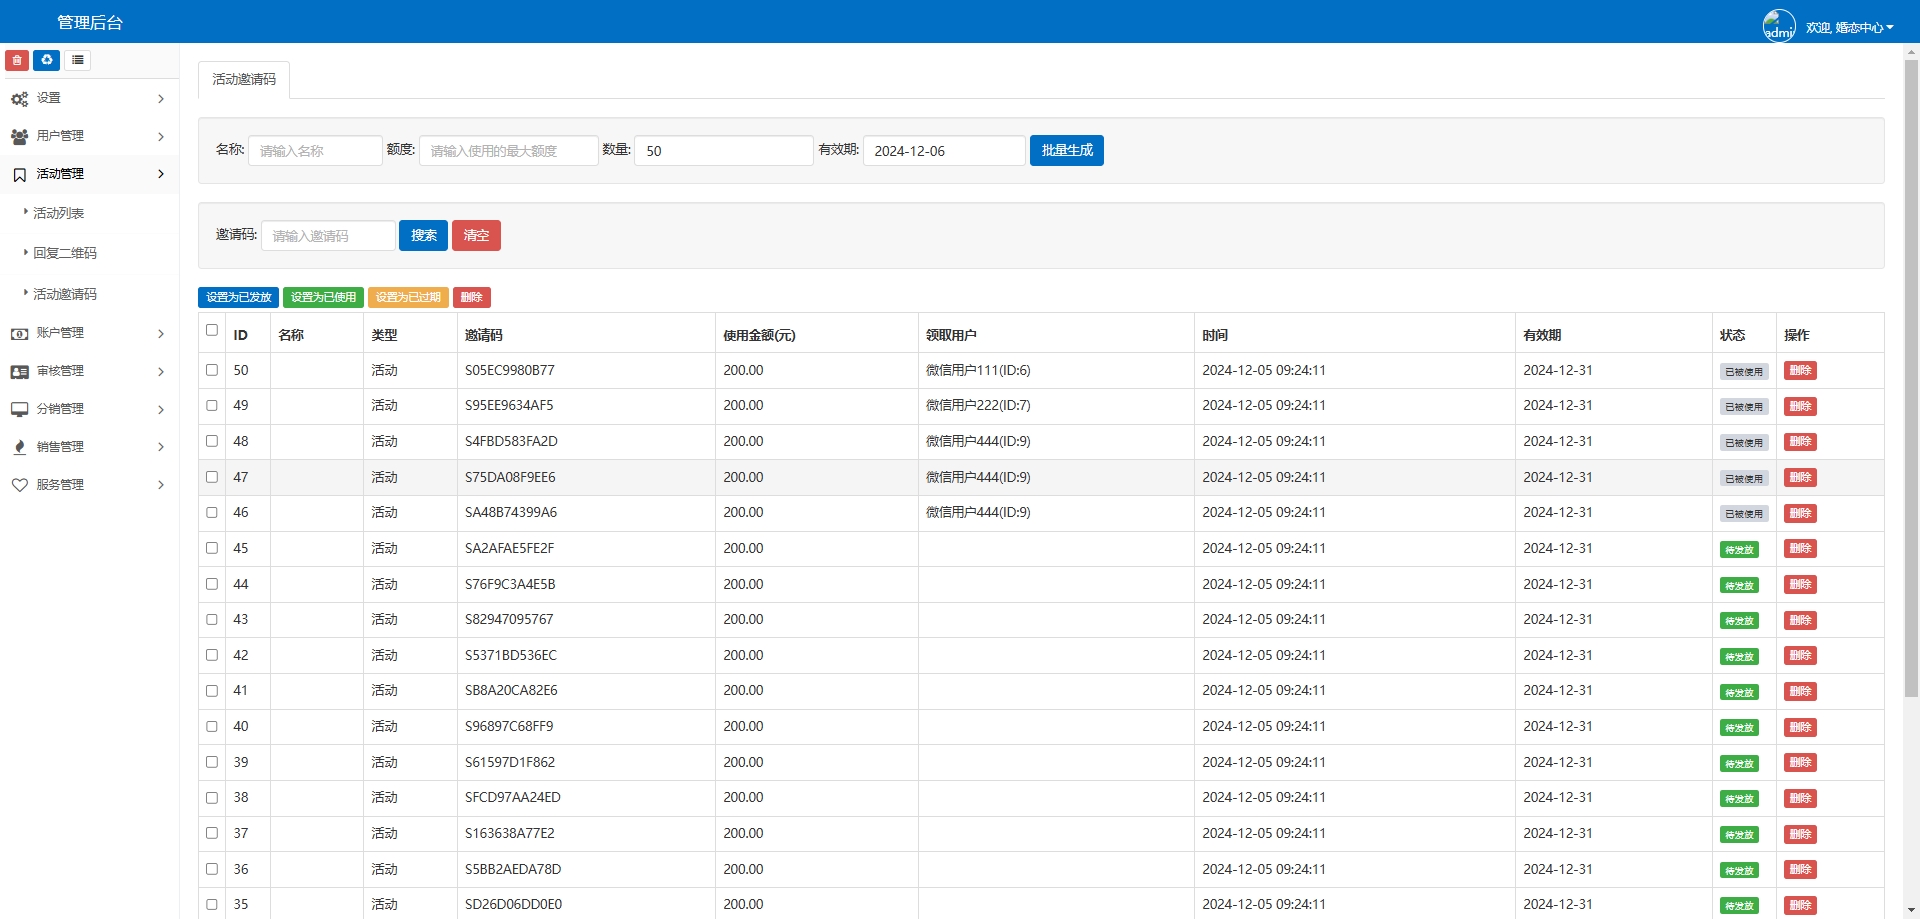Toggle the select-all checkbox in table header
1920x919 pixels.
pos(212,330)
